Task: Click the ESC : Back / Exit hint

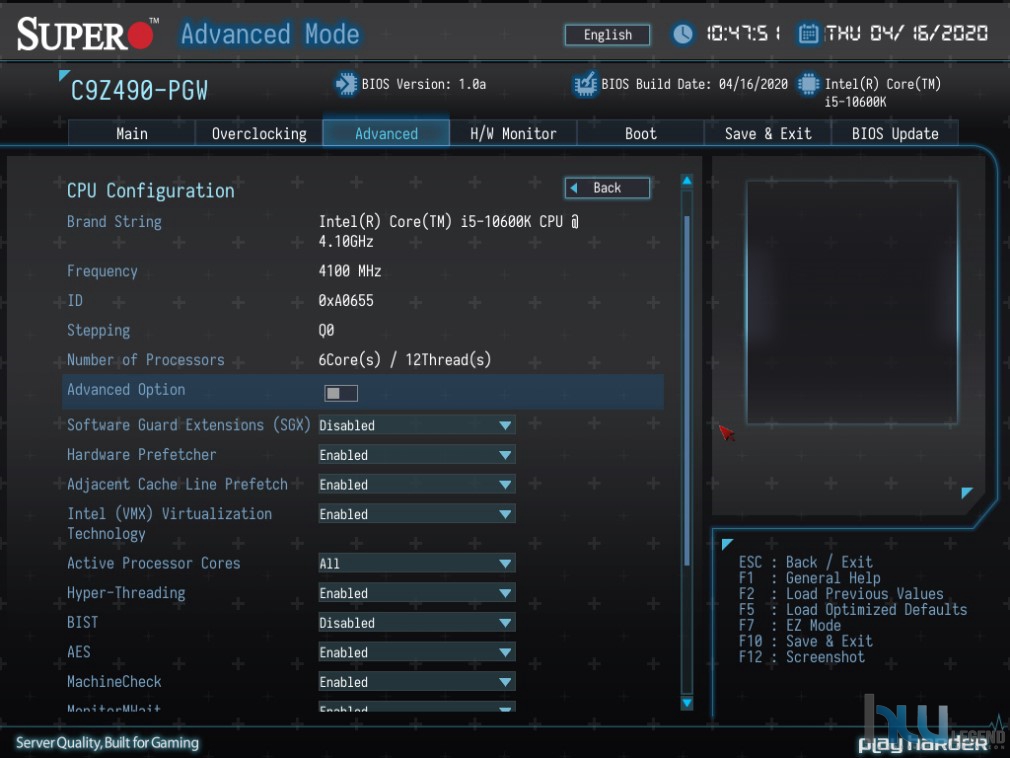Action: pos(806,562)
